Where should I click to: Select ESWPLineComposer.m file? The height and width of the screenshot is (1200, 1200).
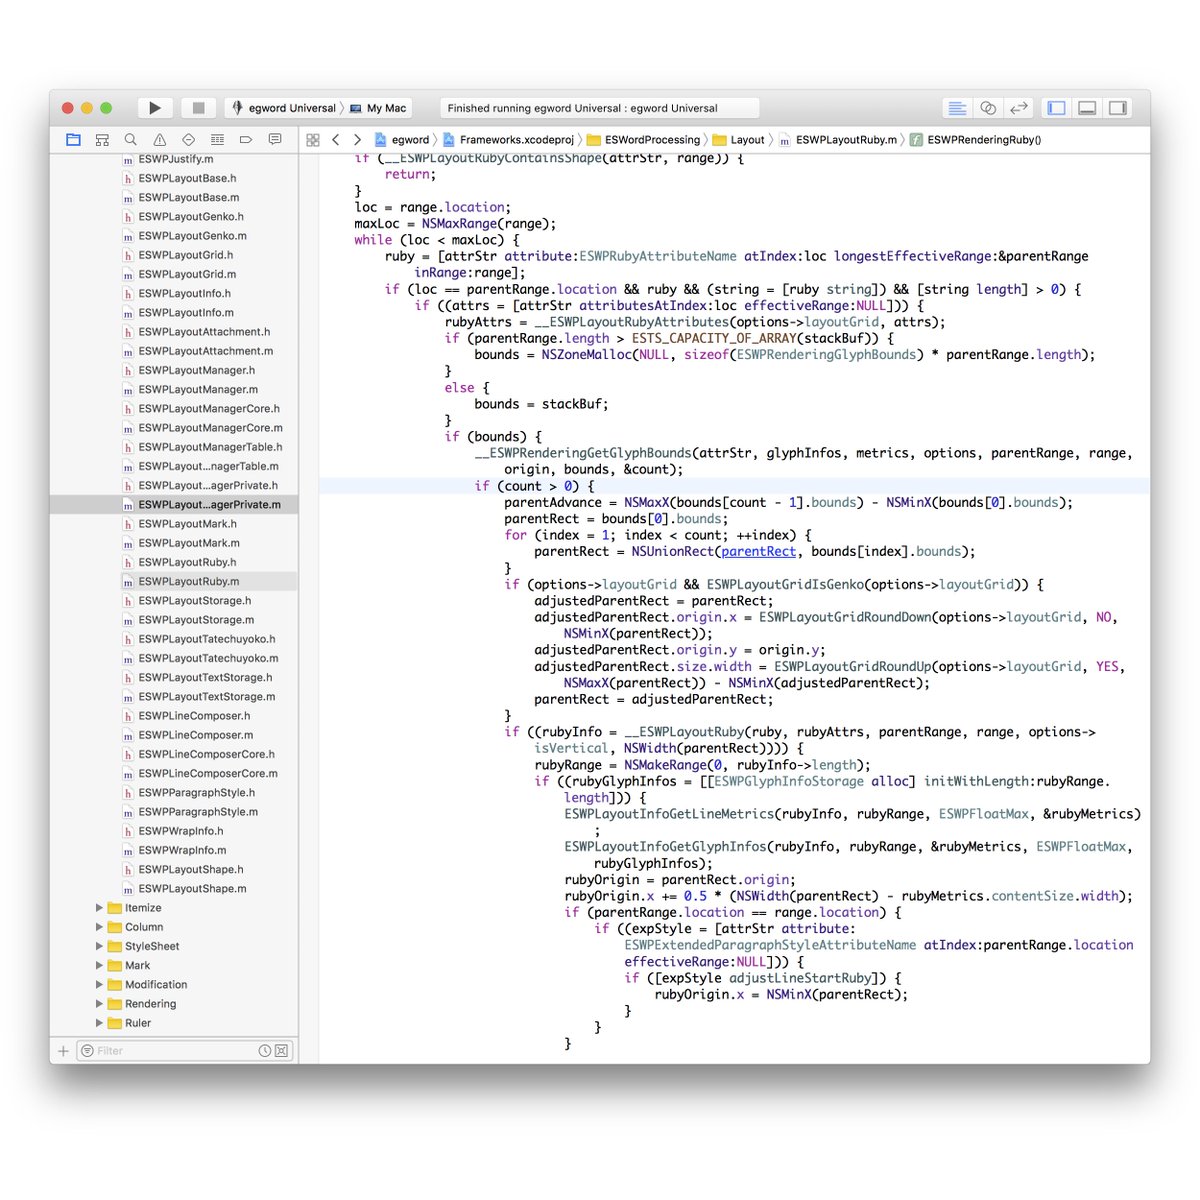tap(174, 735)
